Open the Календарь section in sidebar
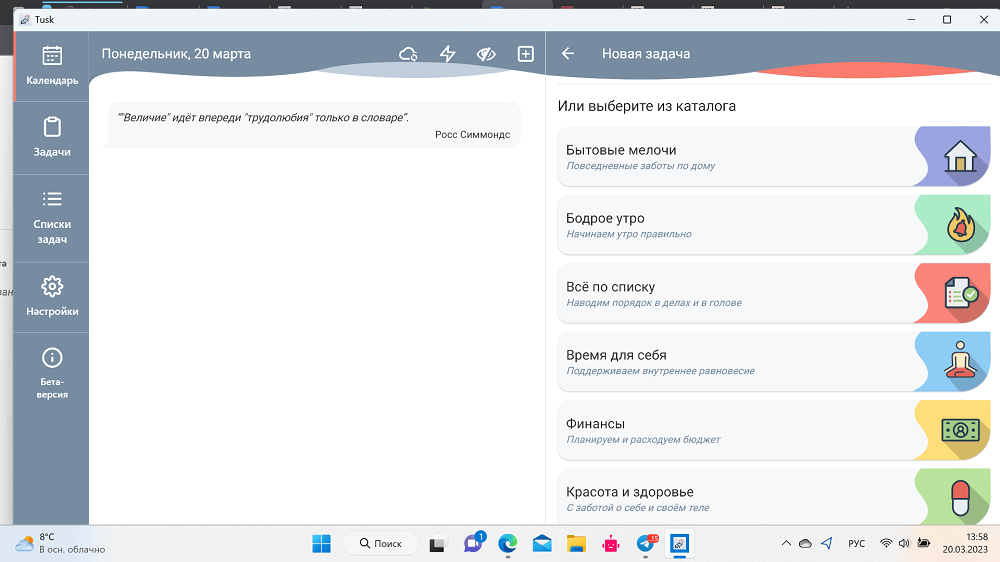 [x=52, y=66]
